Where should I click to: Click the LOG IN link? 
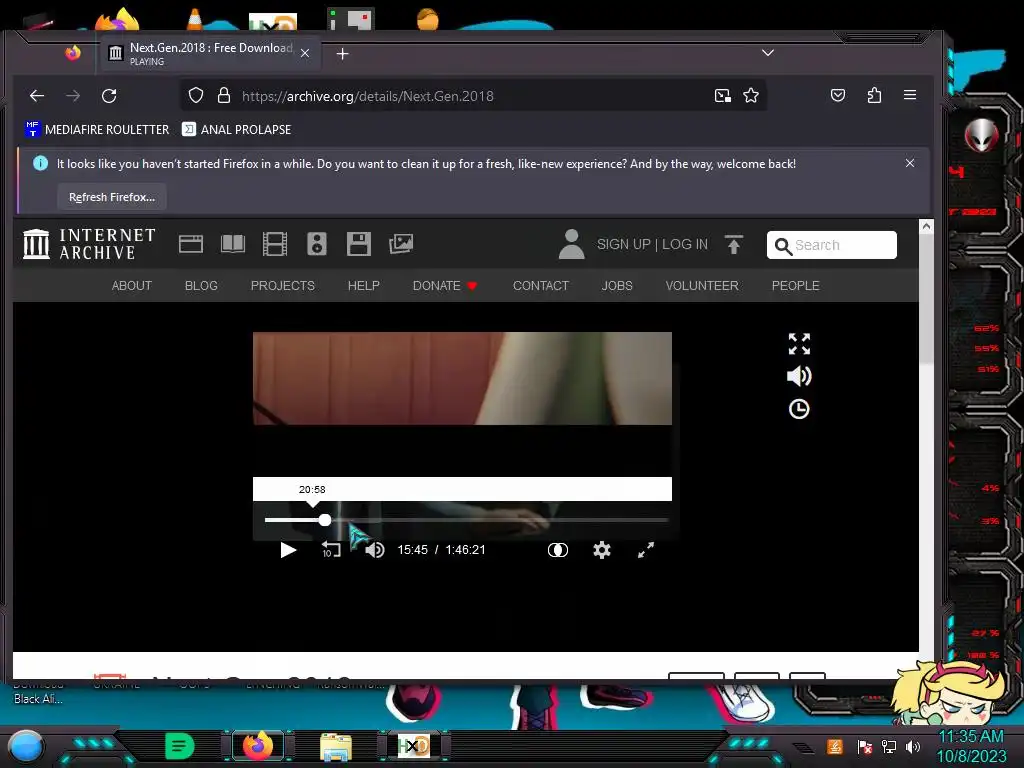tap(685, 244)
